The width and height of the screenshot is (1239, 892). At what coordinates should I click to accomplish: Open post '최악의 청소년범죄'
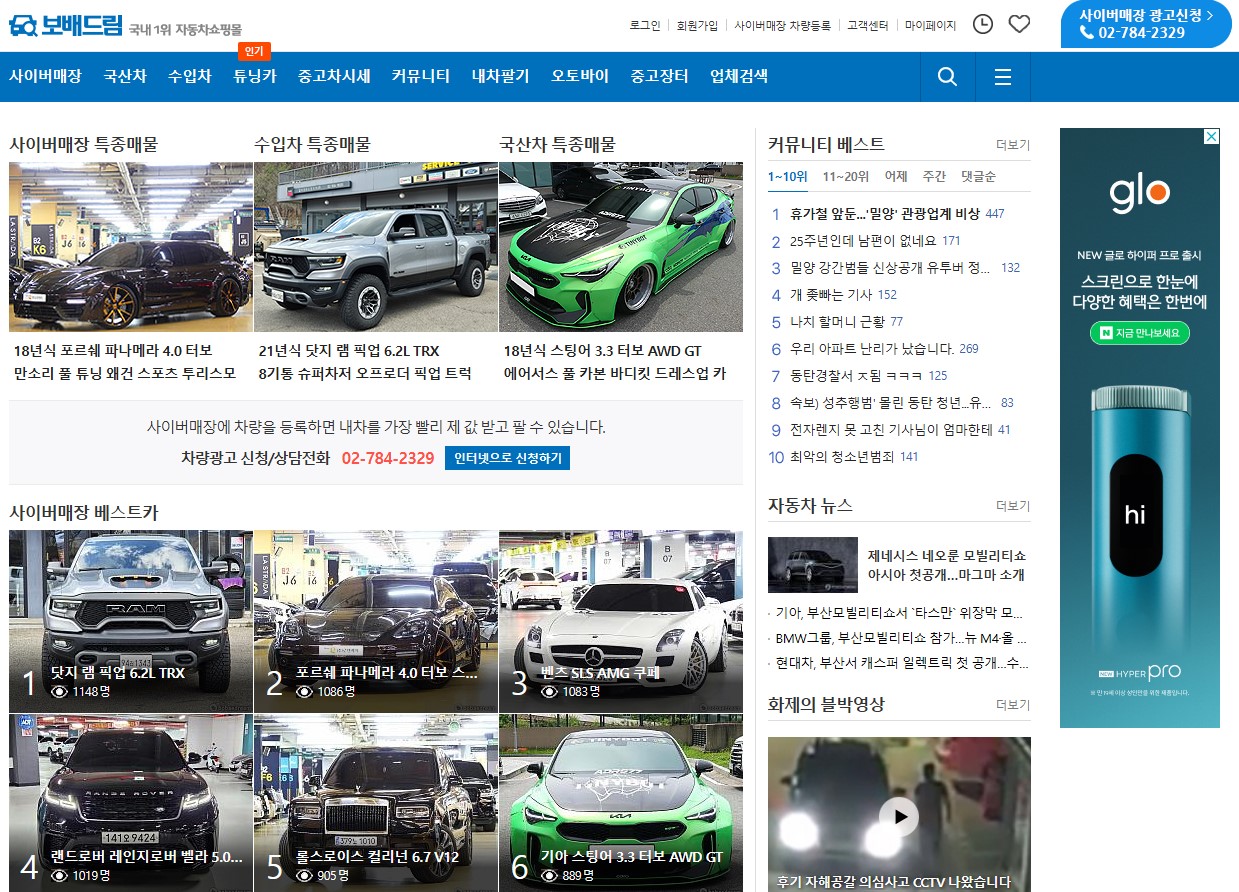(x=843, y=457)
